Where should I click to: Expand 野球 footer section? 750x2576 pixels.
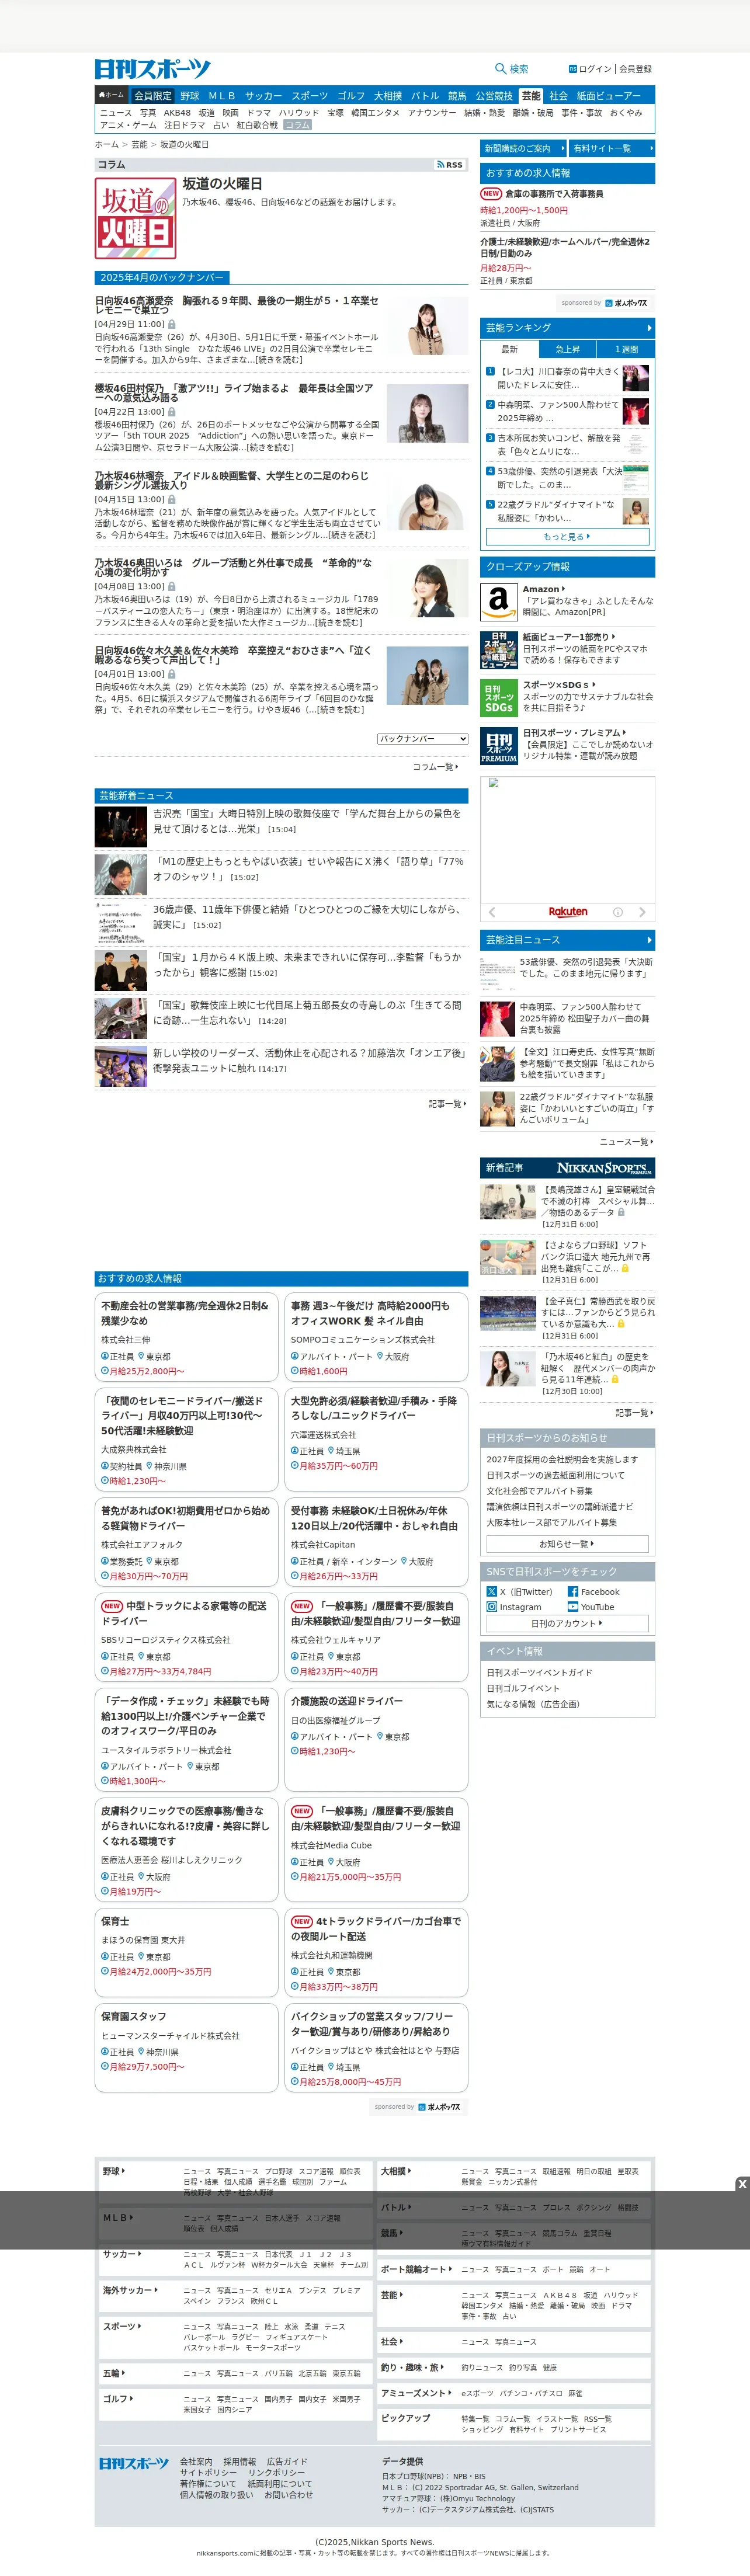coord(114,2171)
